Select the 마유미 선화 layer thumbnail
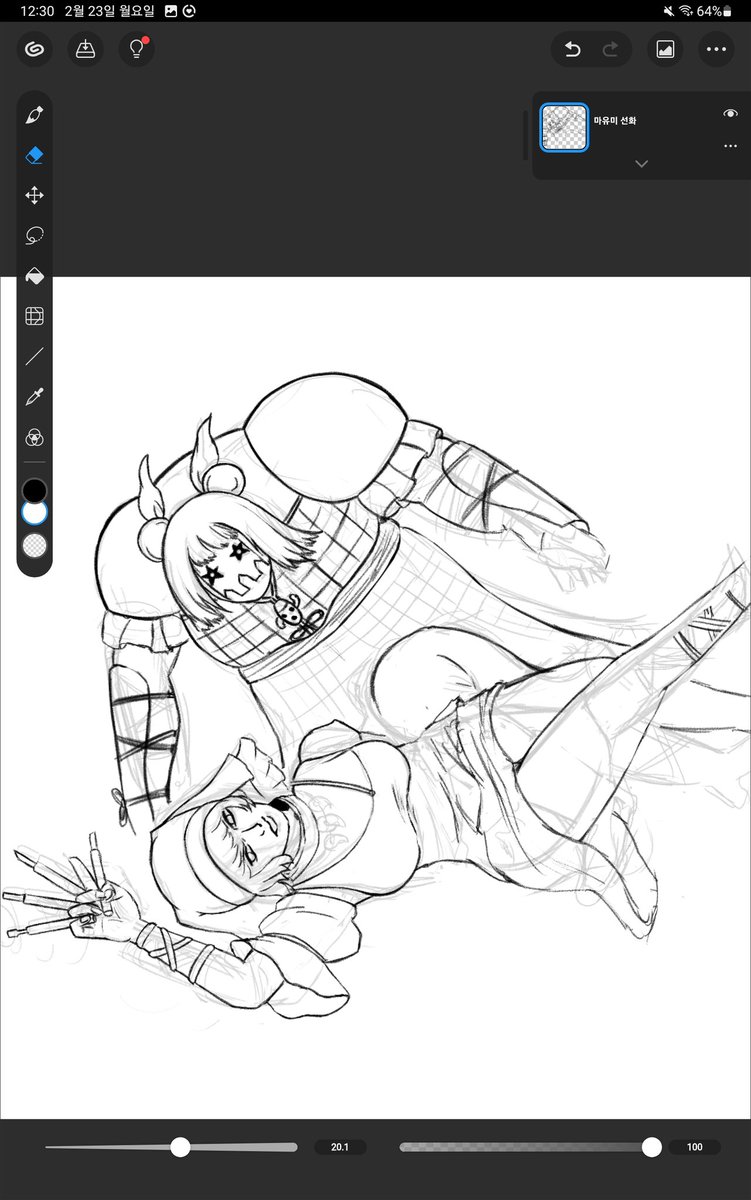This screenshot has height=1200, width=751. click(x=565, y=127)
